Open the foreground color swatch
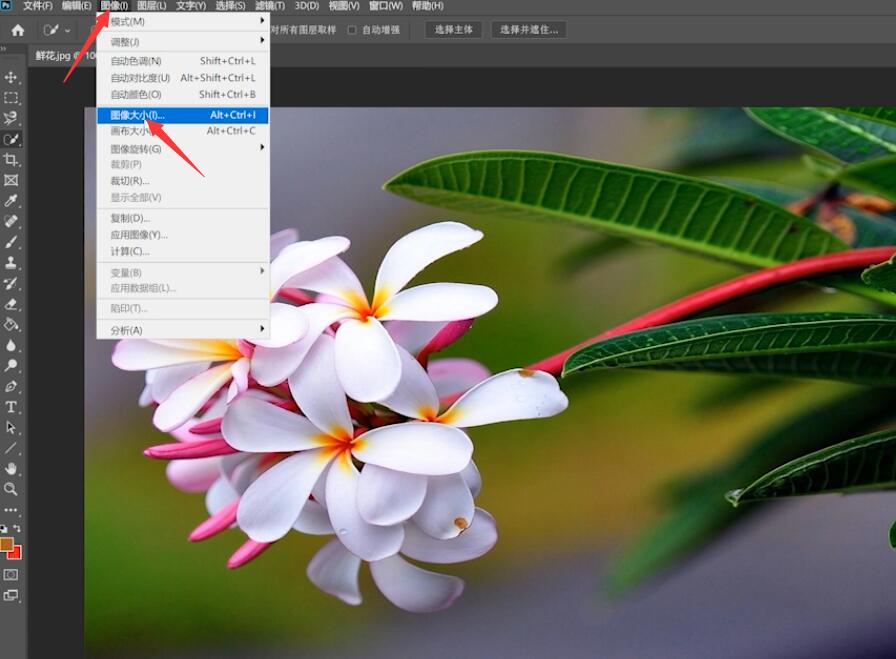The width and height of the screenshot is (896, 659). (x=6, y=544)
